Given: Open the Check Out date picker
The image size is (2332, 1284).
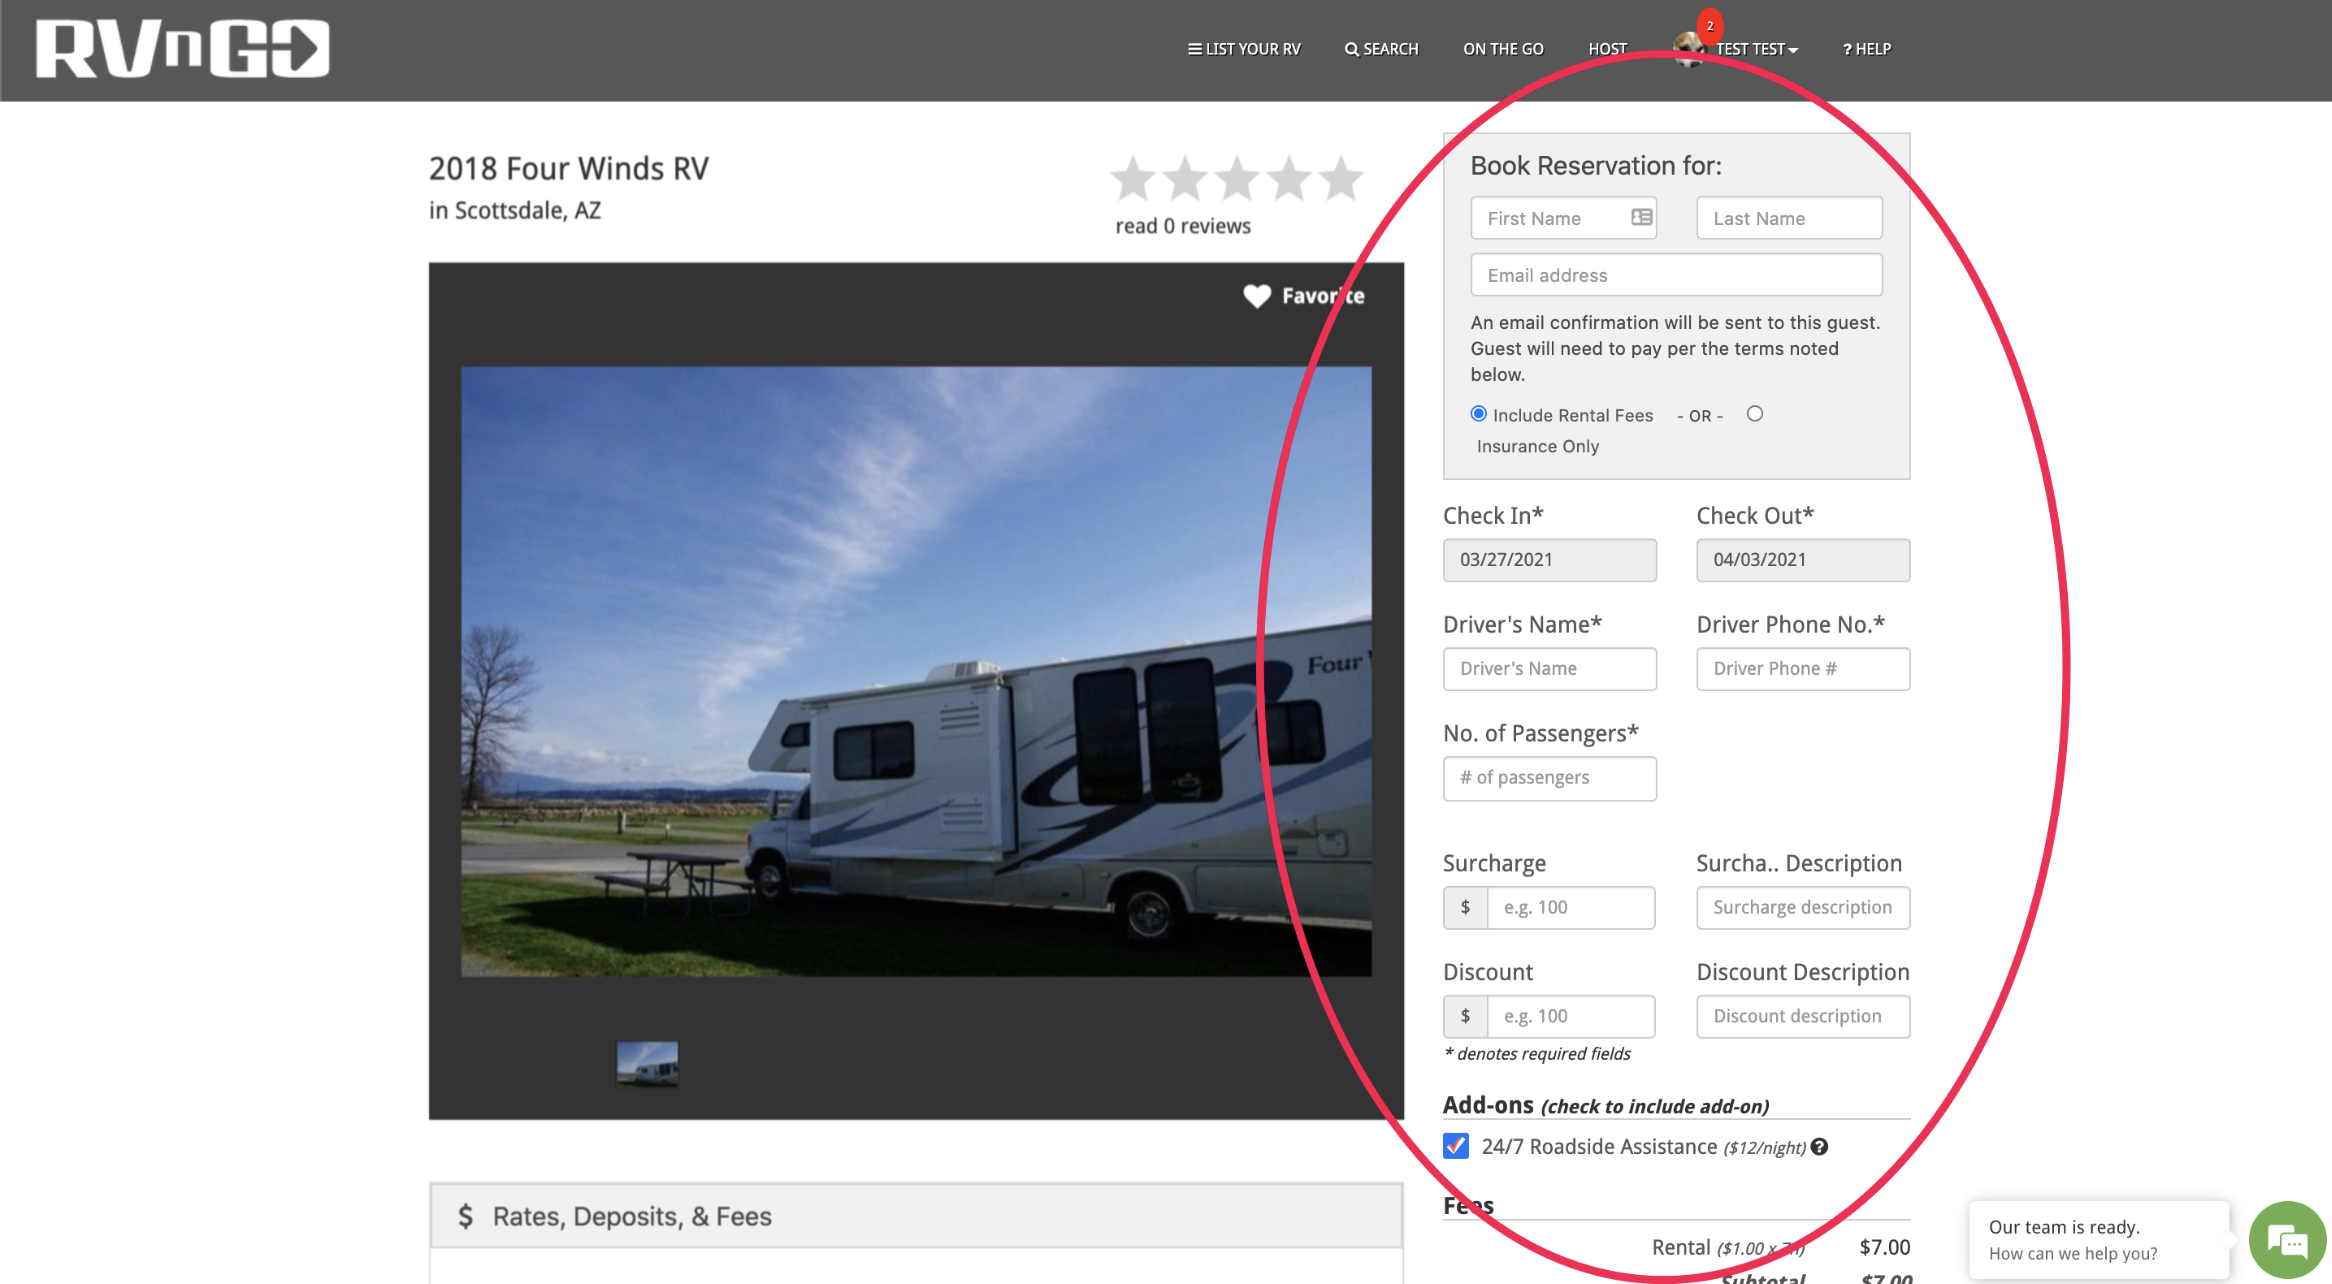Looking at the screenshot, I should (x=1802, y=560).
